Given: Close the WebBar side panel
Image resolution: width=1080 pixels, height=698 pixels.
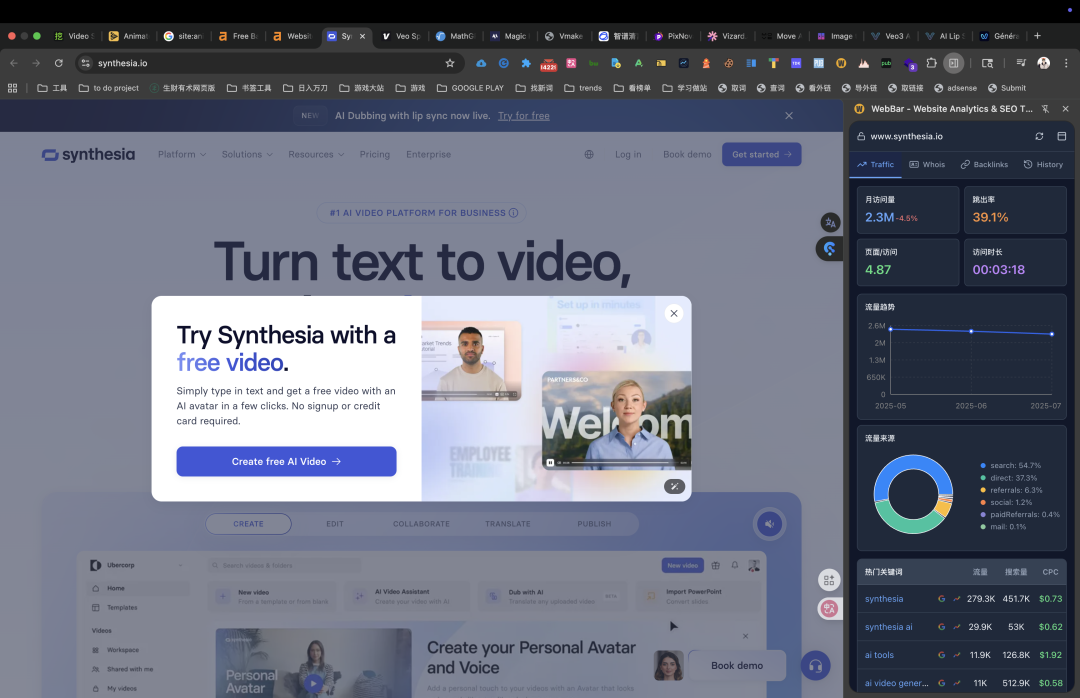Looking at the screenshot, I should [1066, 109].
